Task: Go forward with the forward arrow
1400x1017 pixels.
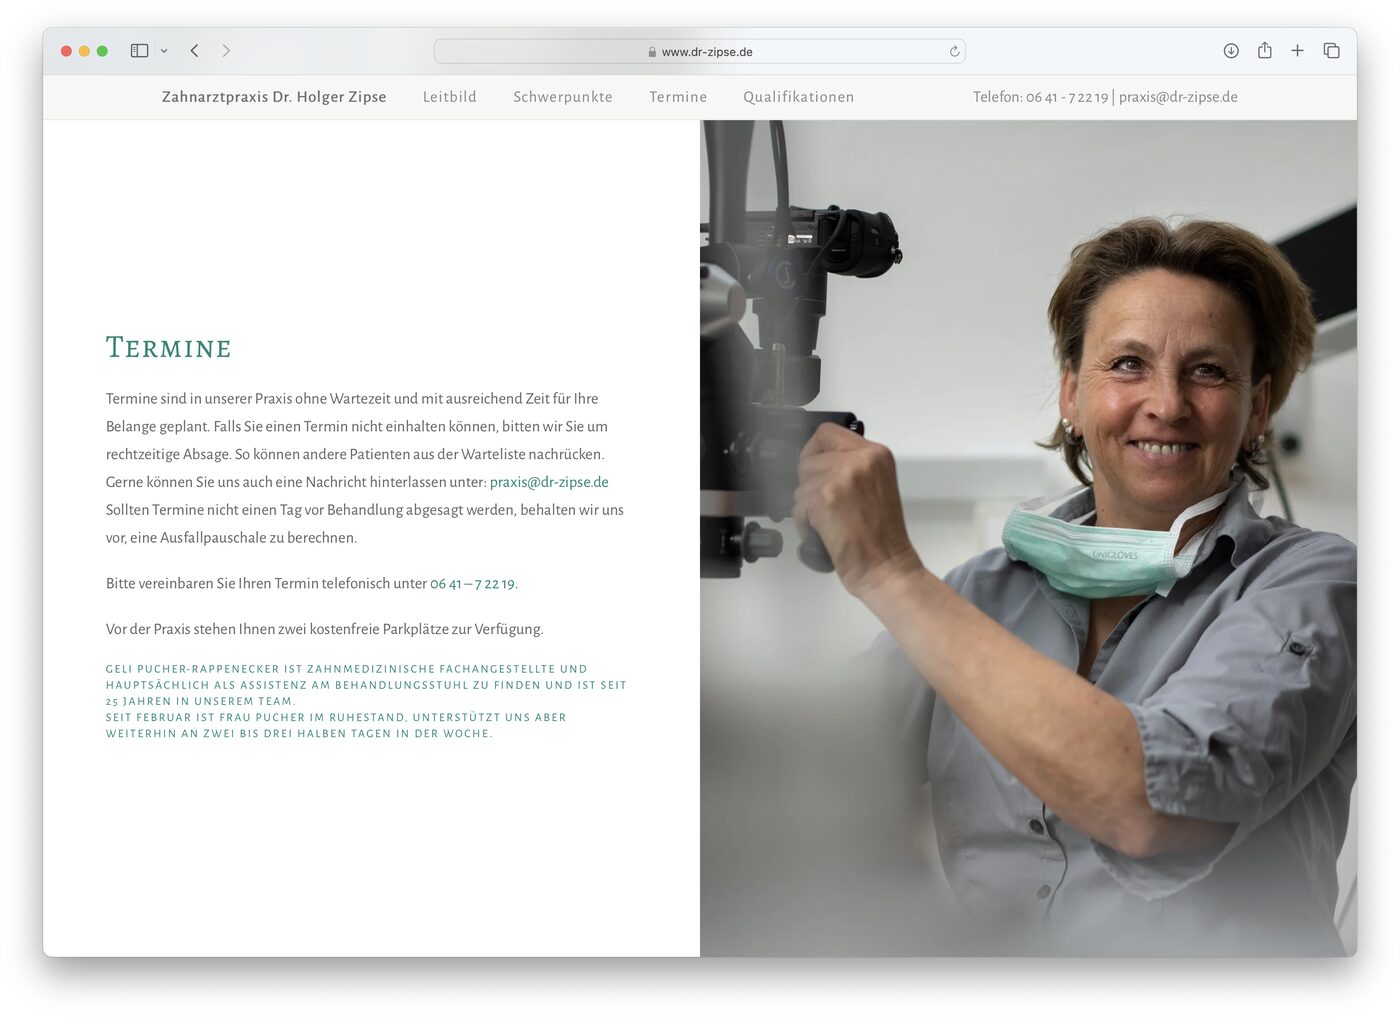Action: pyautogui.click(x=226, y=51)
